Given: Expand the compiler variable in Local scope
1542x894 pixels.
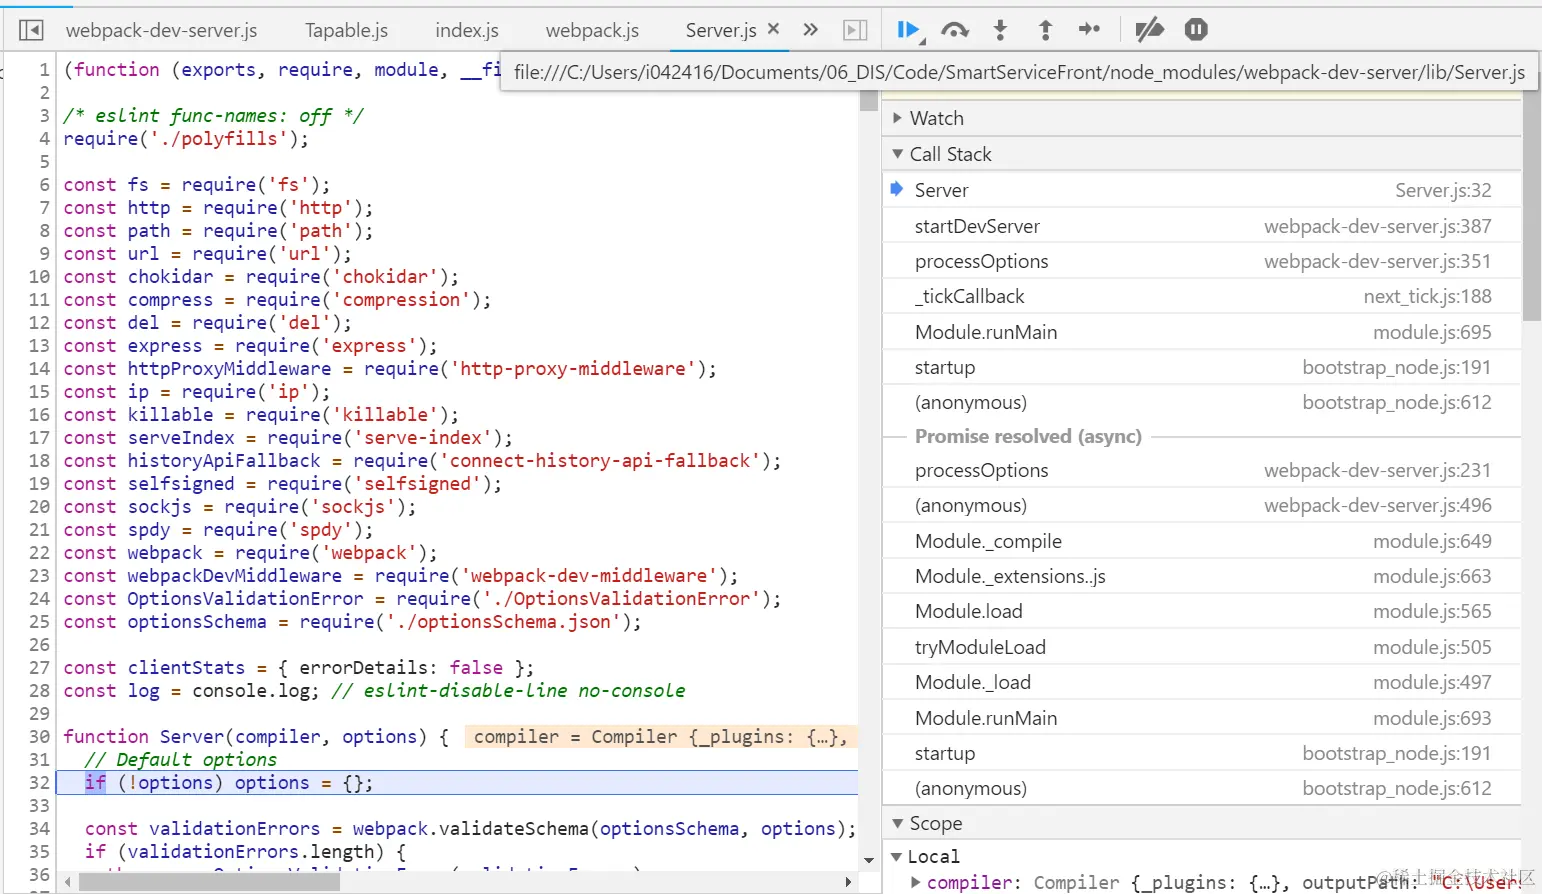Looking at the screenshot, I should pos(915,882).
